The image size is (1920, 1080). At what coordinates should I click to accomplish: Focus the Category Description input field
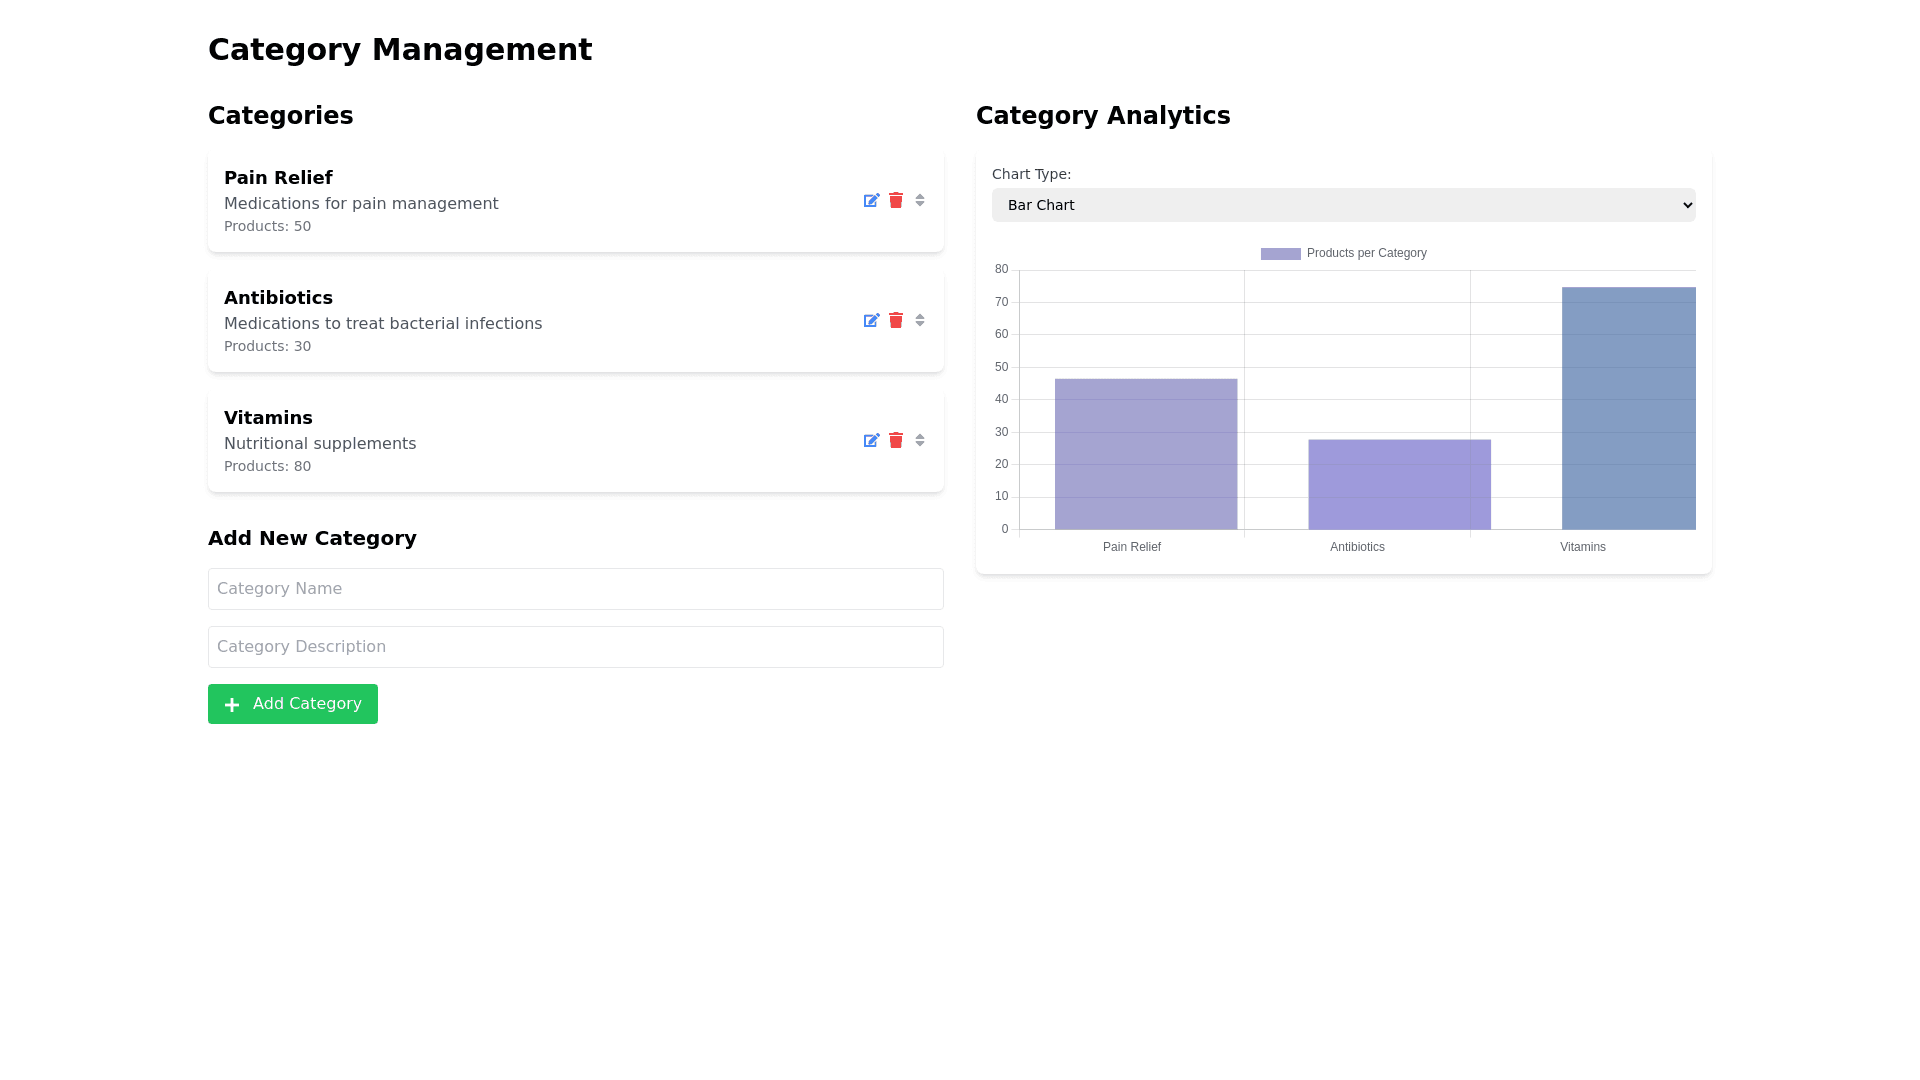[x=575, y=647]
